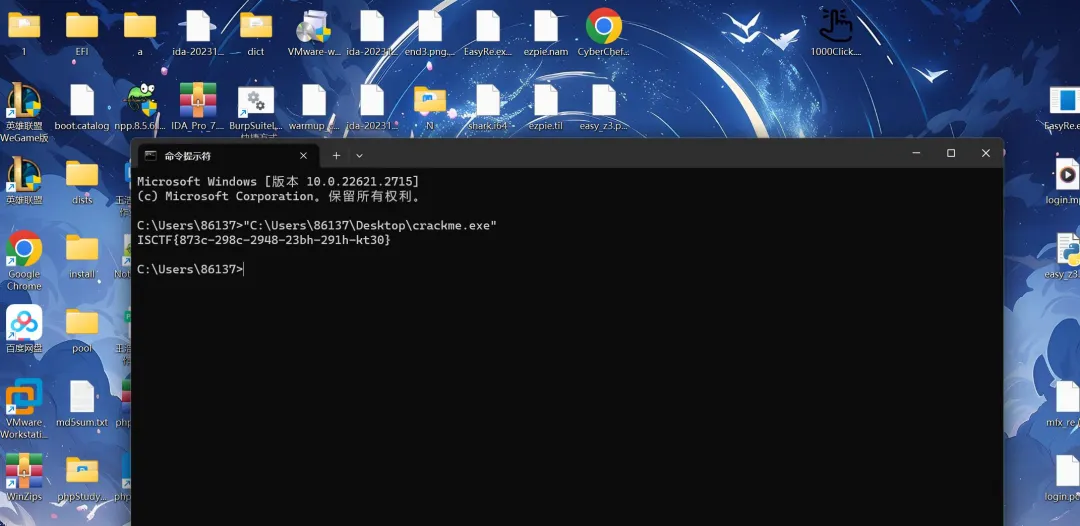Image resolution: width=1080 pixels, height=526 pixels.
Task: Select the ida-20231 file next to dict
Action: click(x=198, y=26)
